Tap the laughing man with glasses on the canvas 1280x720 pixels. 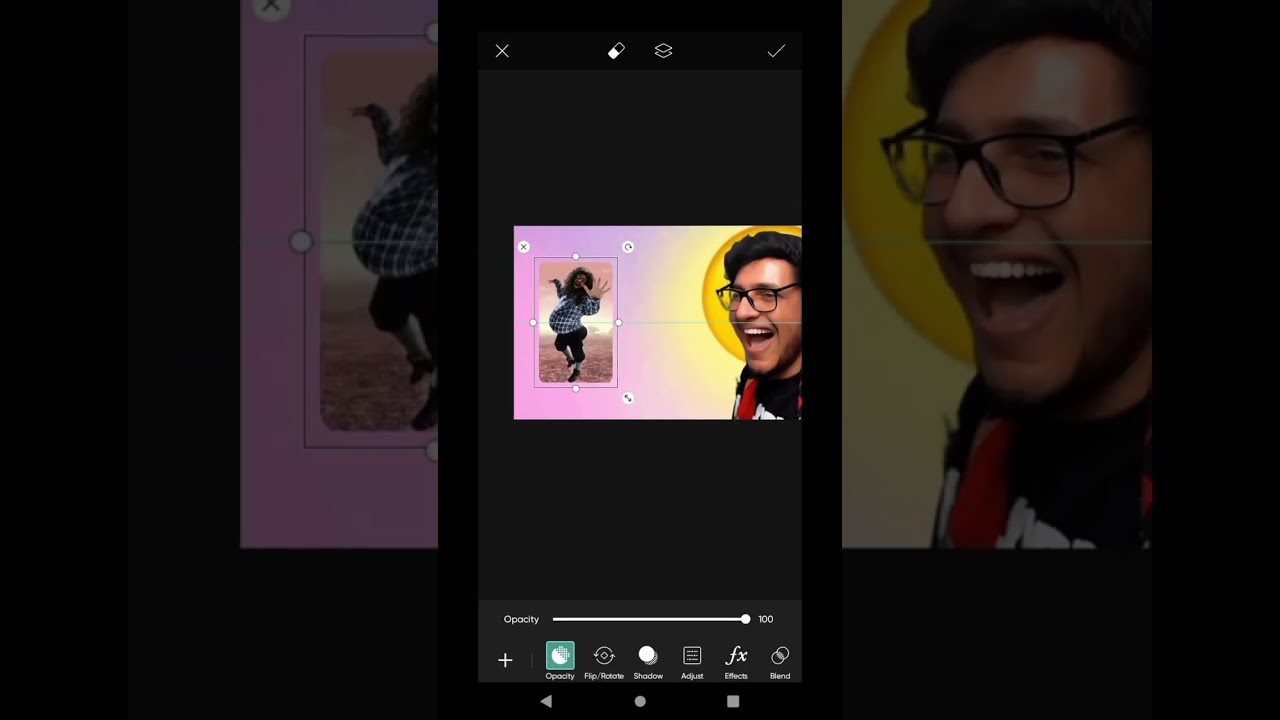pyautogui.click(x=760, y=325)
